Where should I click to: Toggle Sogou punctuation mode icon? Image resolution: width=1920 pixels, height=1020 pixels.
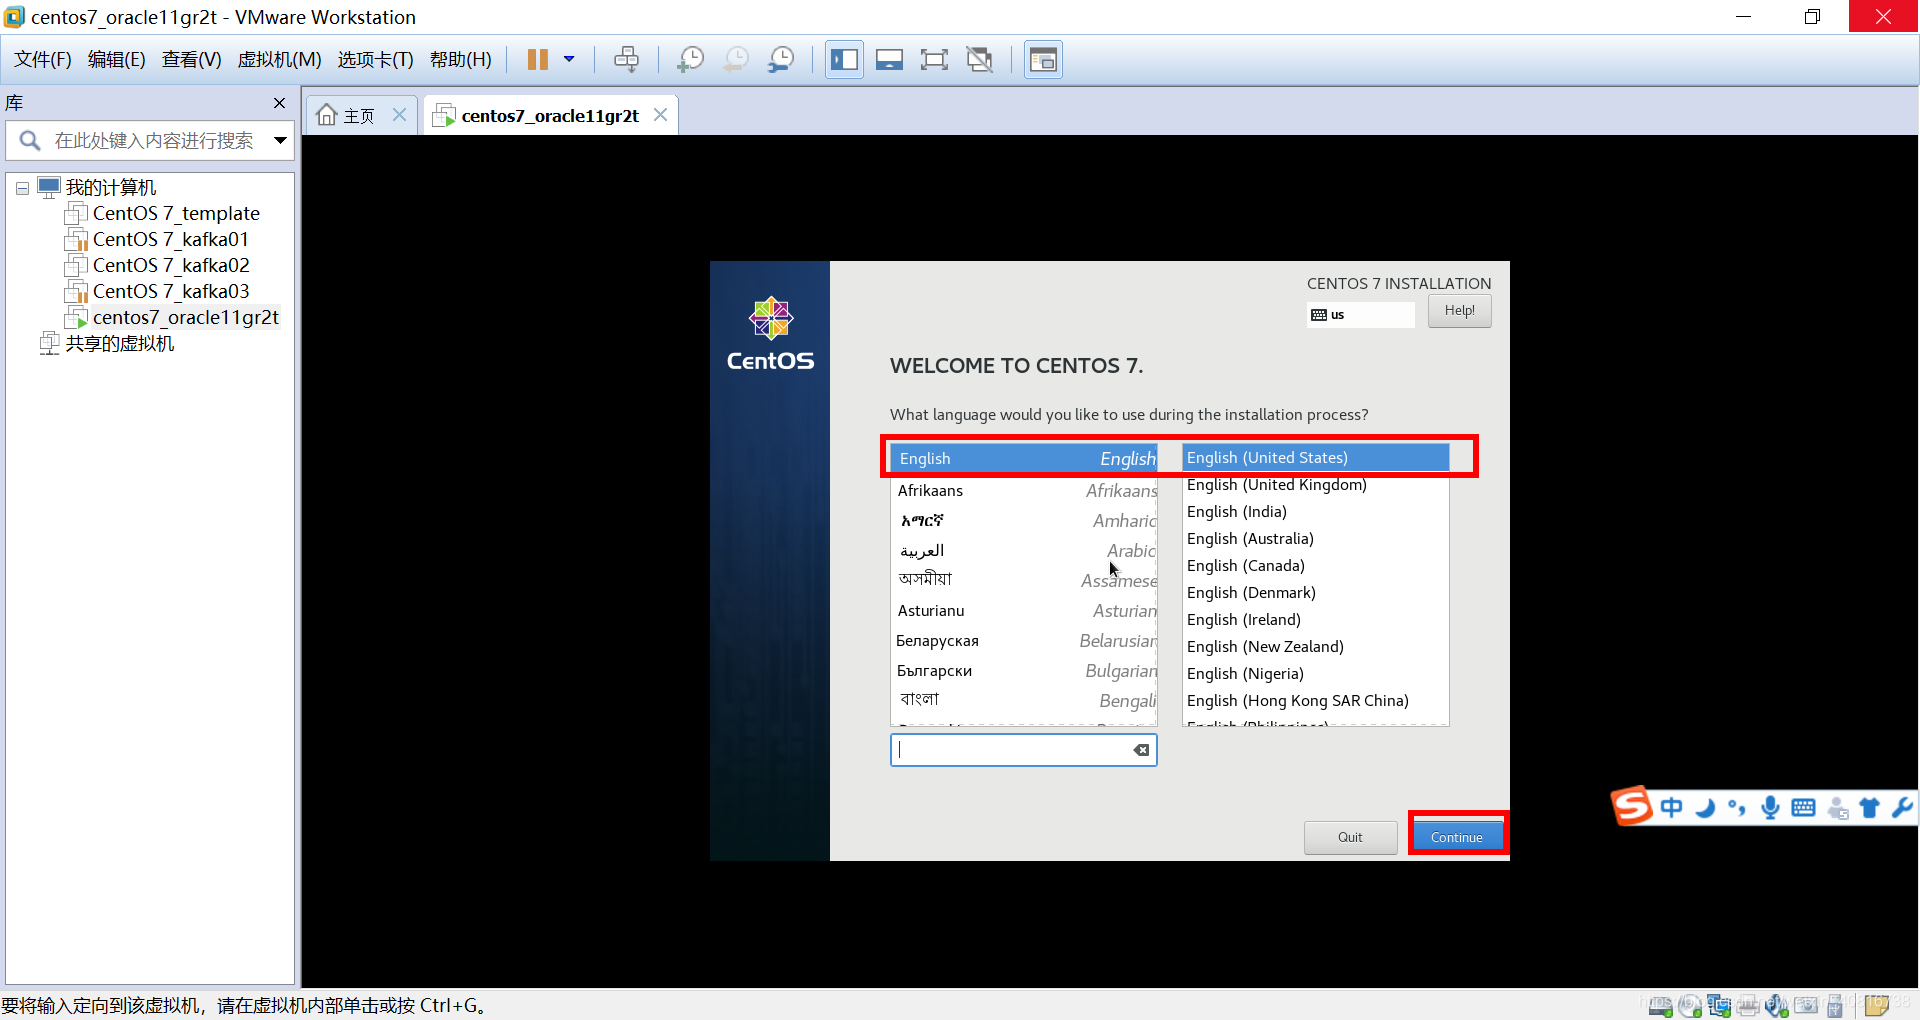point(1737,807)
